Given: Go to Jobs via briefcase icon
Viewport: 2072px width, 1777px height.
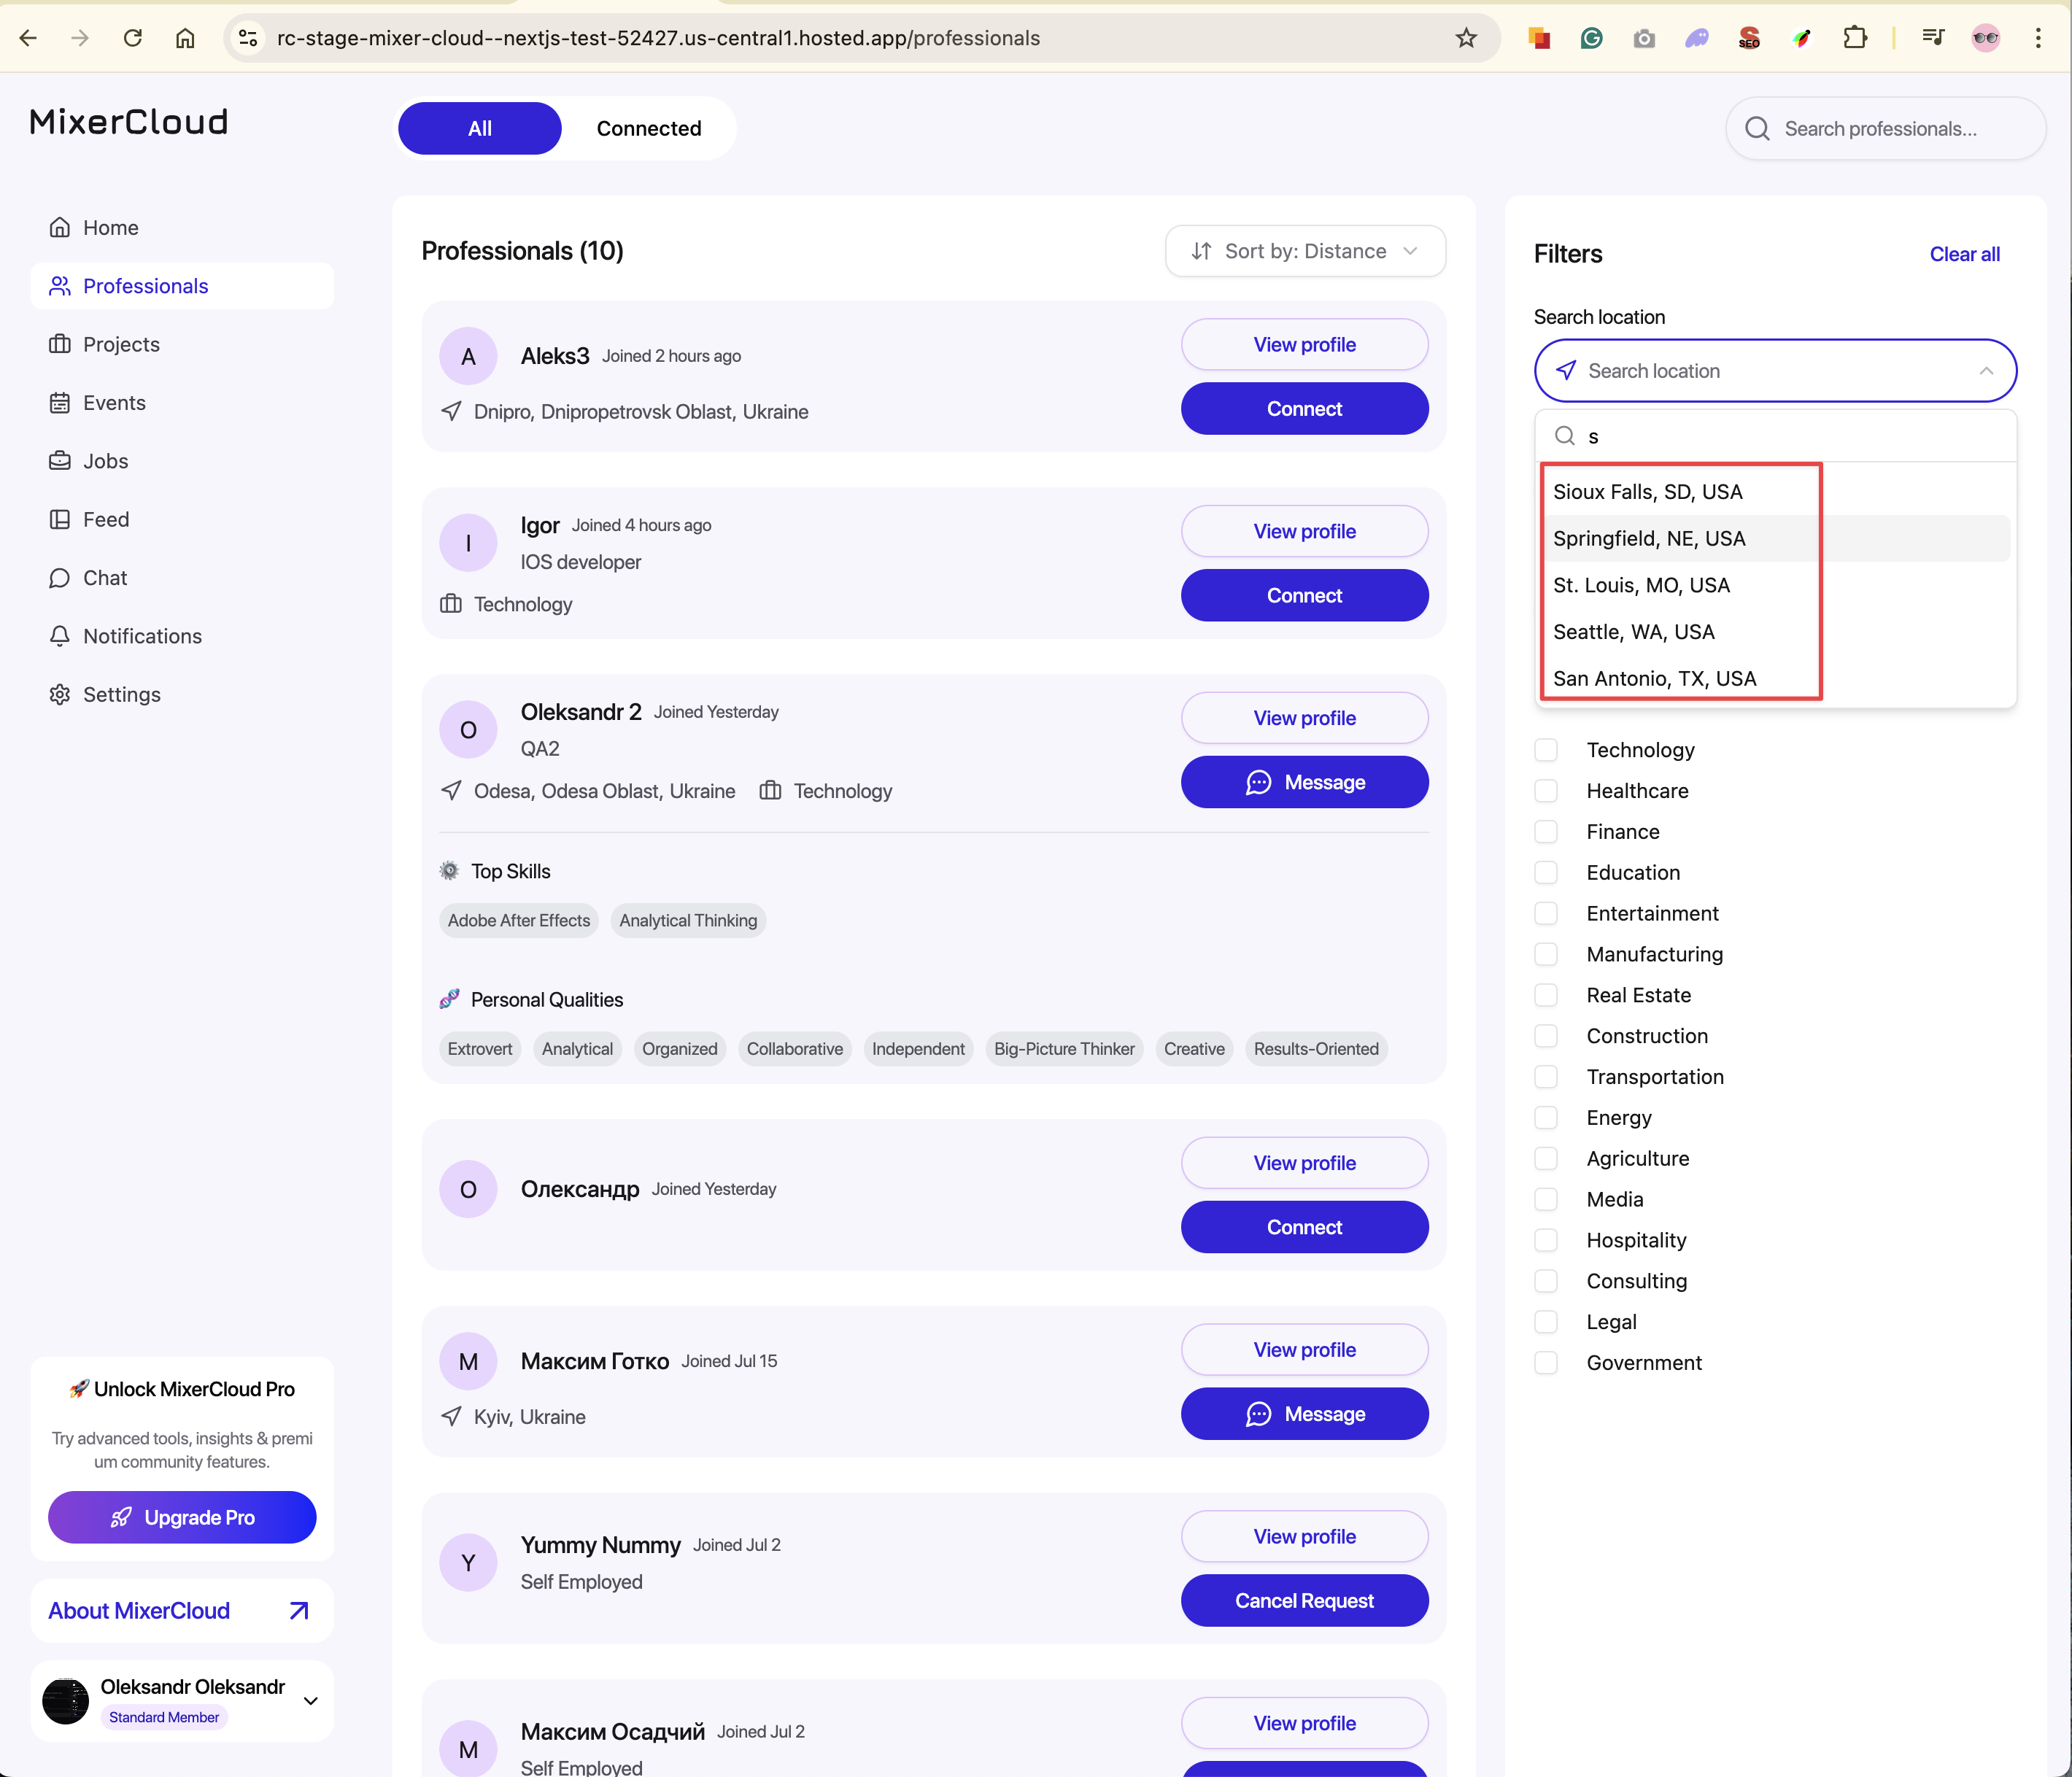Looking at the screenshot, I should (60, 461).
